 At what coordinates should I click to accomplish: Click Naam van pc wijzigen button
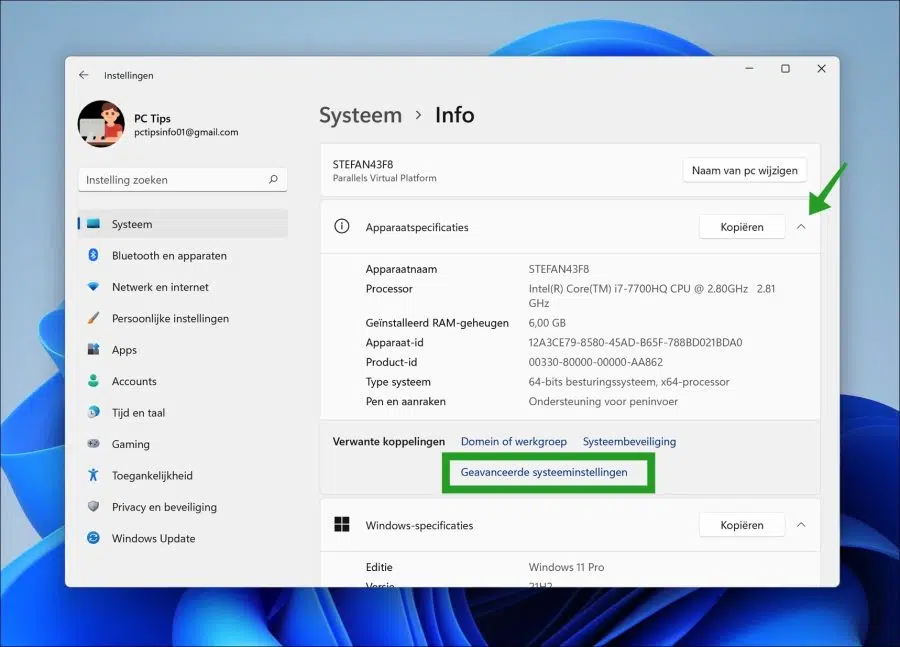744,171
